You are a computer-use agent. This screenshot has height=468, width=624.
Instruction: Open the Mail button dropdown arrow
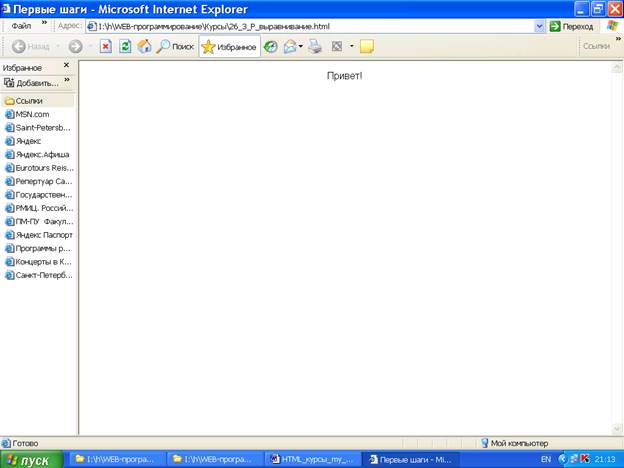click(301, 47)
